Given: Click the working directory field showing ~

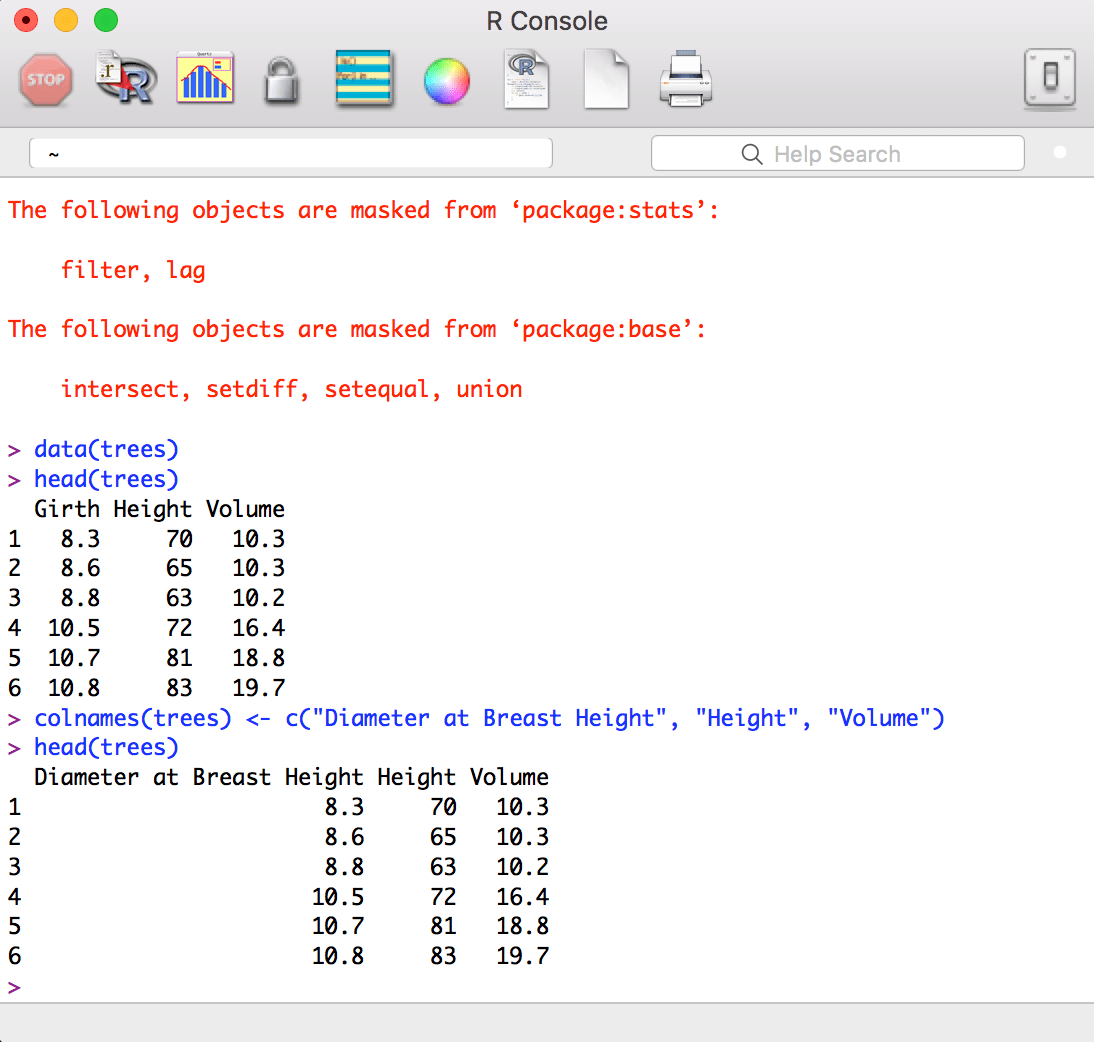Looking at the screenshot, I should pos(290,152).
